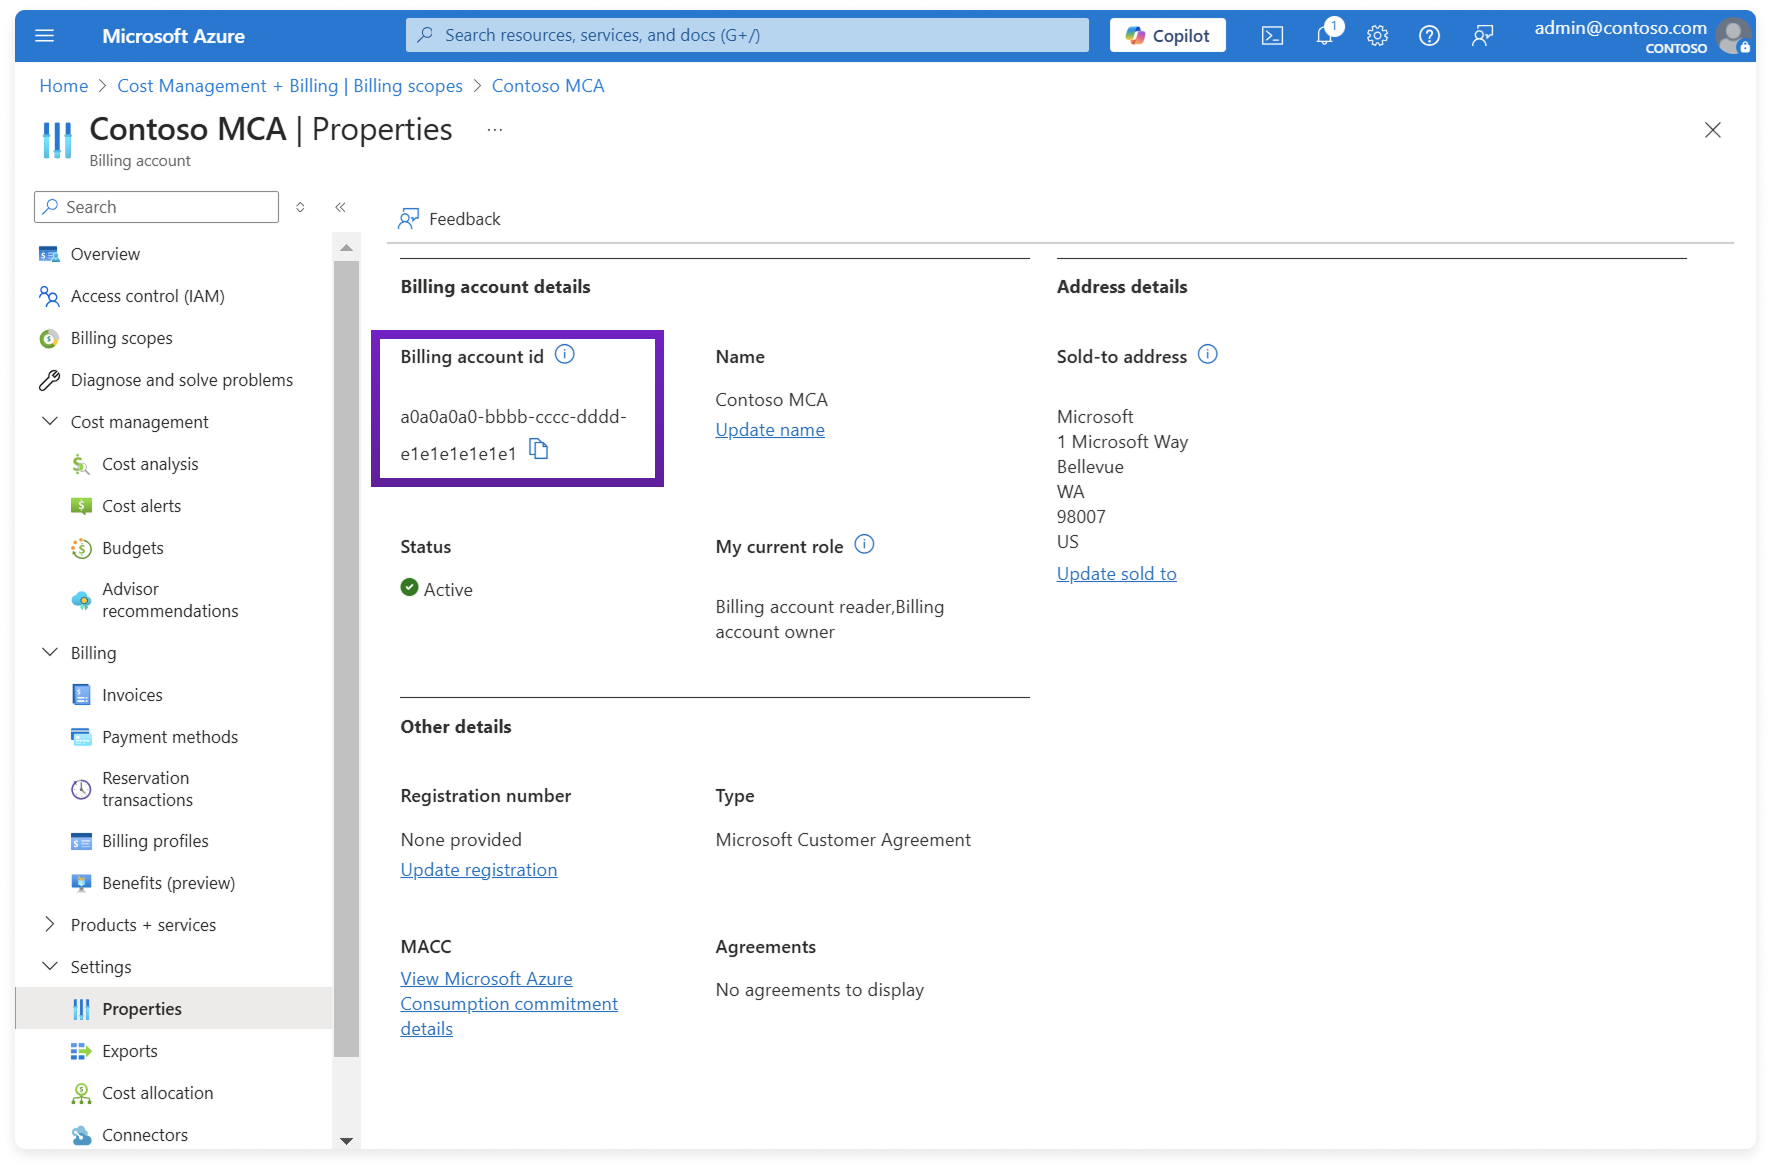Select Properties in the sidebar

tap(172, 1009)
